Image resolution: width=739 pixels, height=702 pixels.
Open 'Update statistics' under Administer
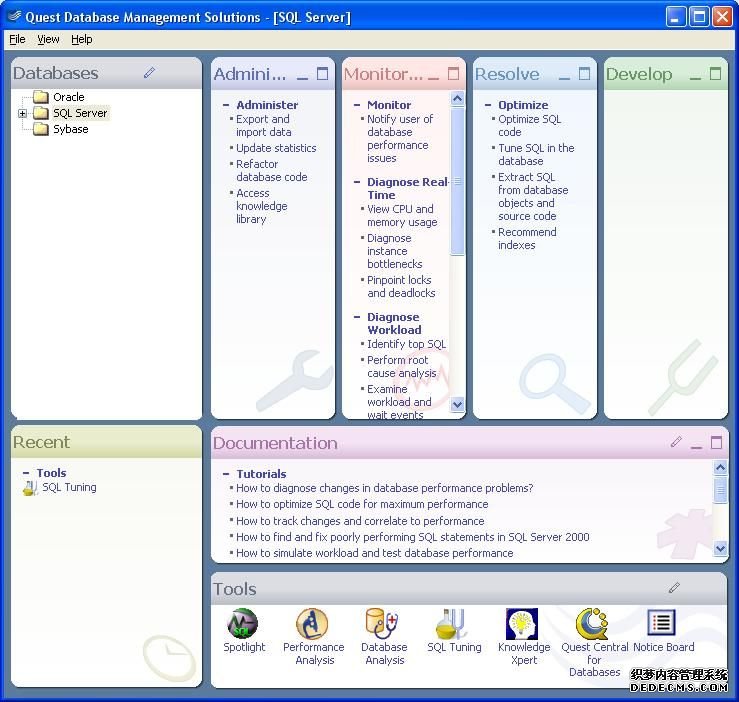tap(276, 148)
